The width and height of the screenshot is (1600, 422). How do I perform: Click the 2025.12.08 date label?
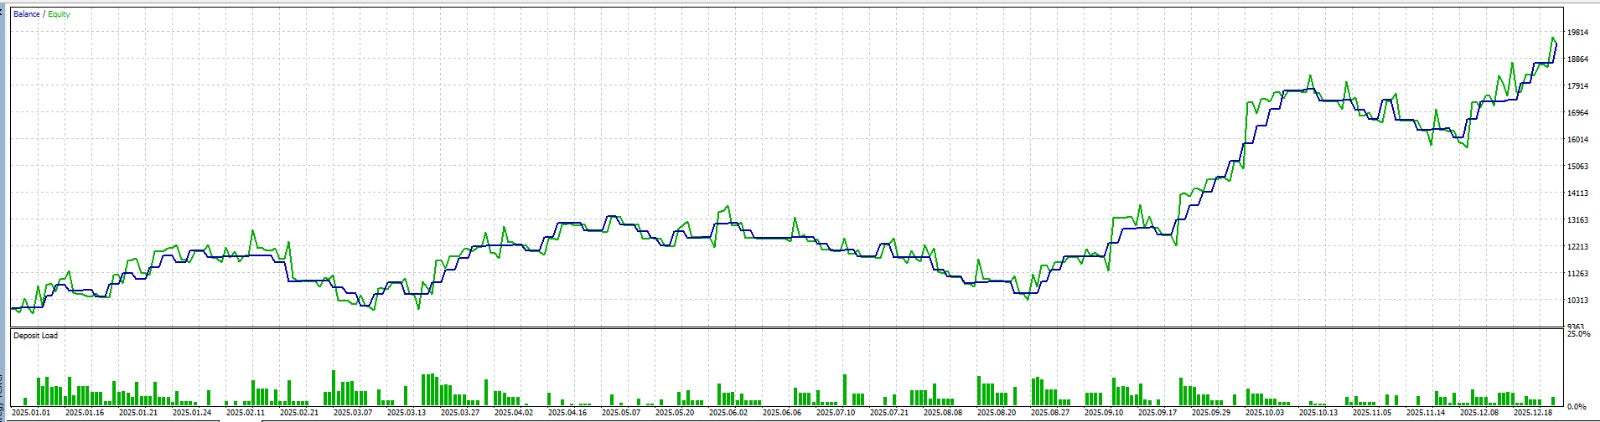tap(1480, 412)
